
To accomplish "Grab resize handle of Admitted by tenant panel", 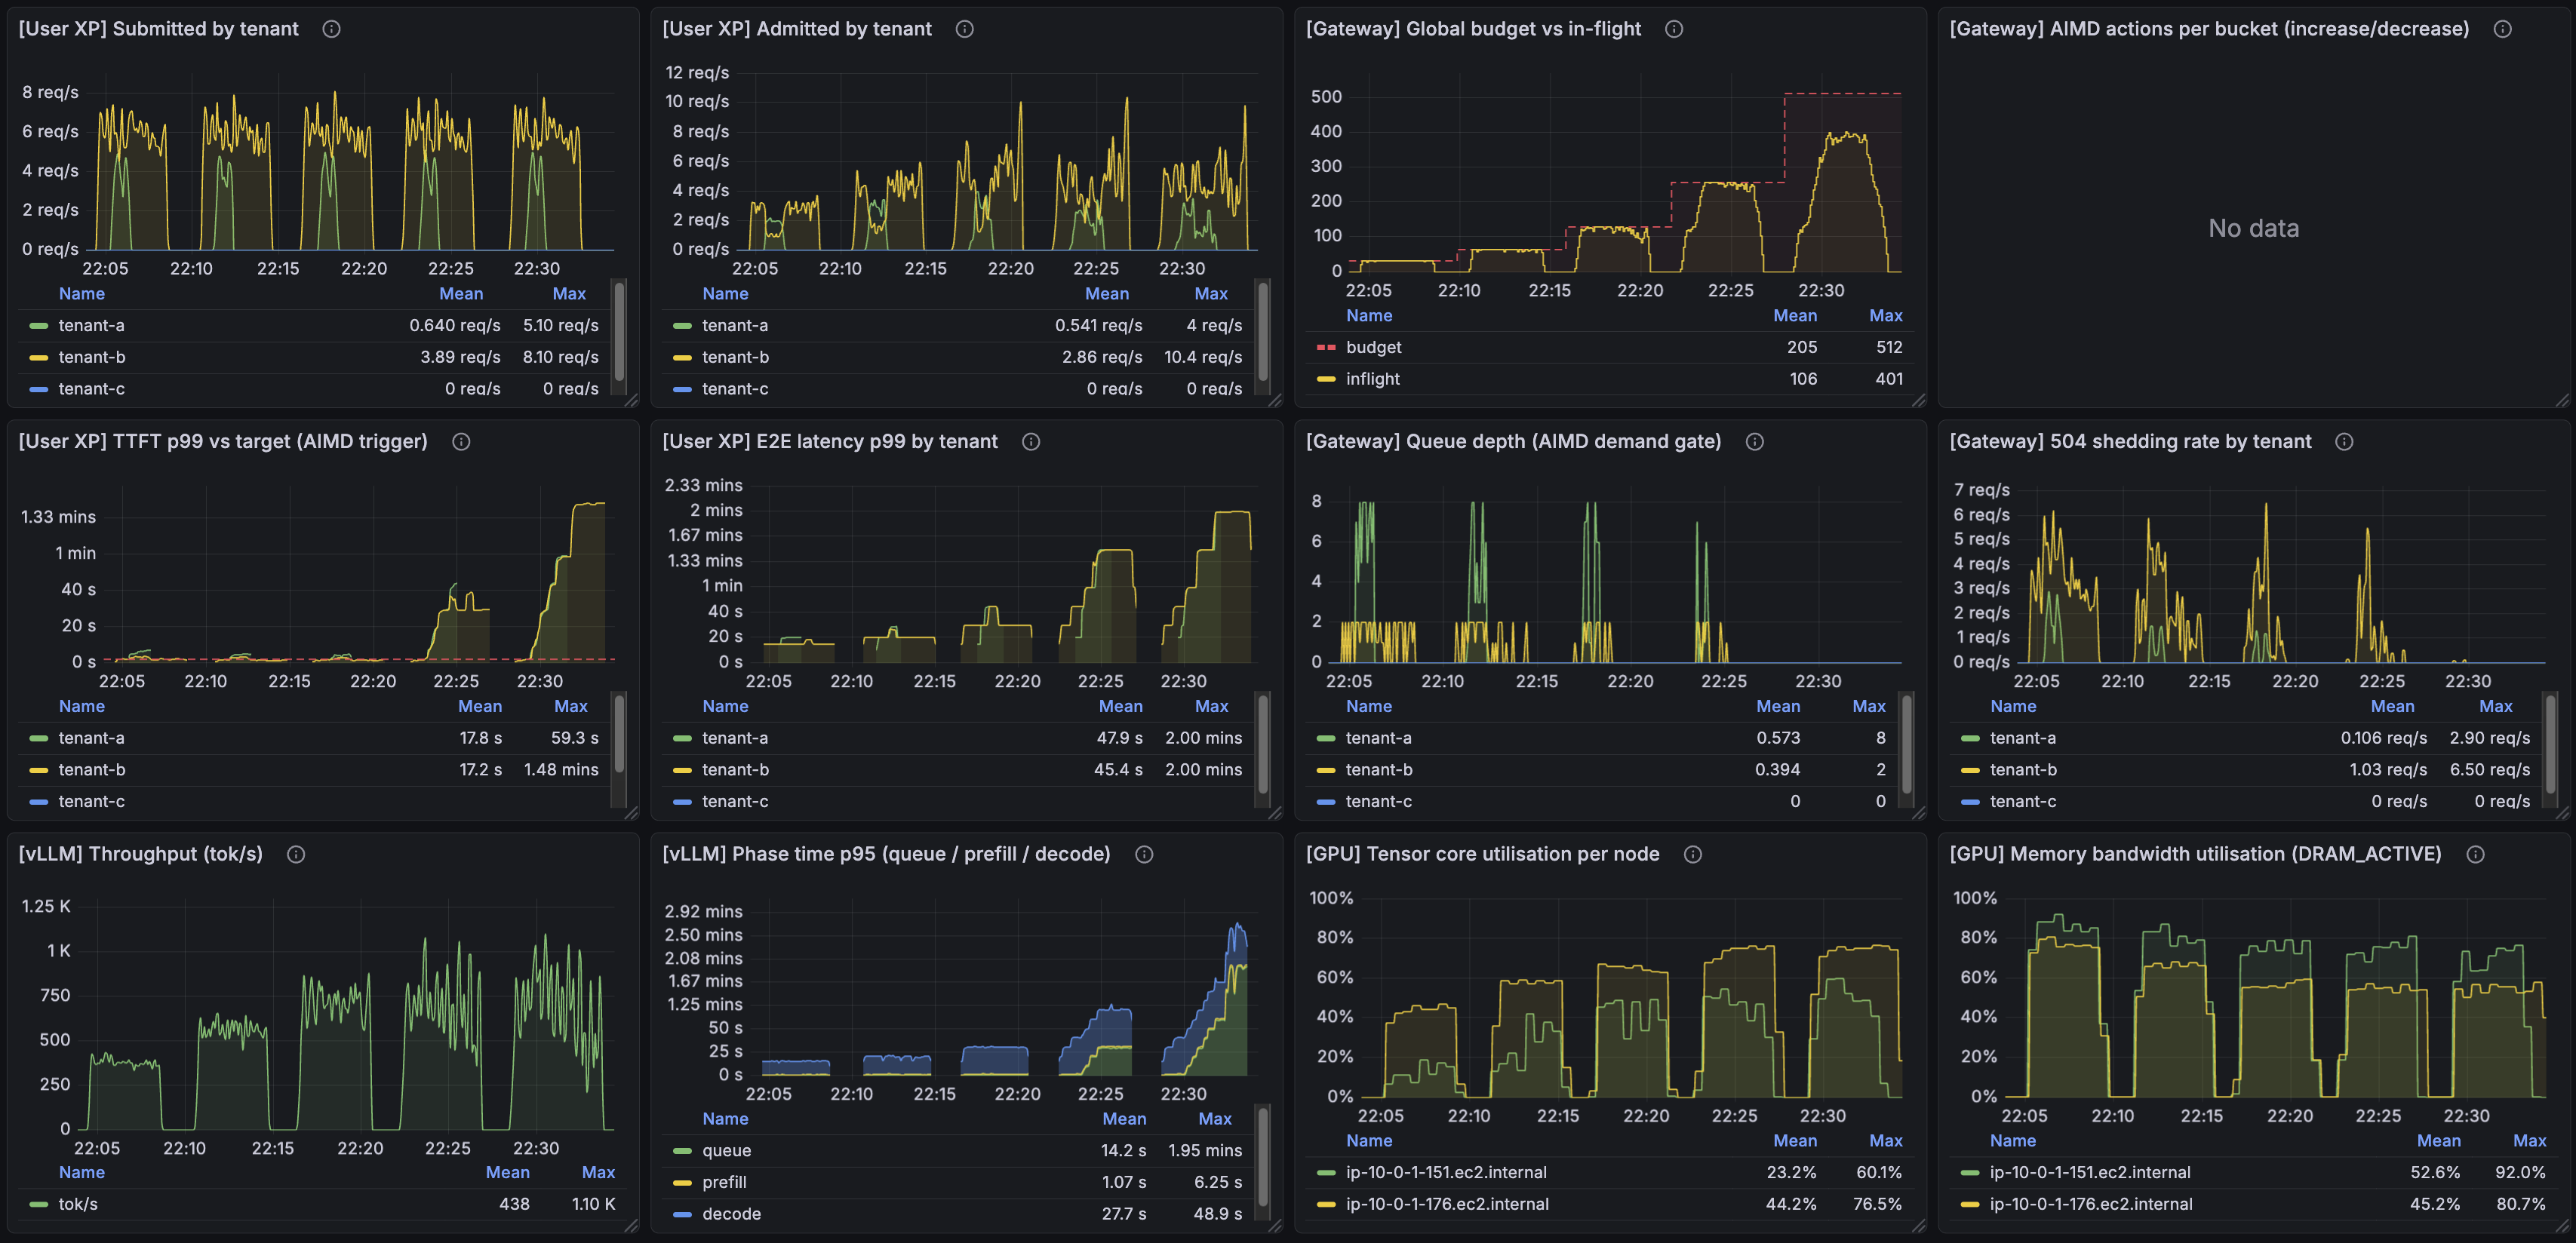I will (1275, 401).
